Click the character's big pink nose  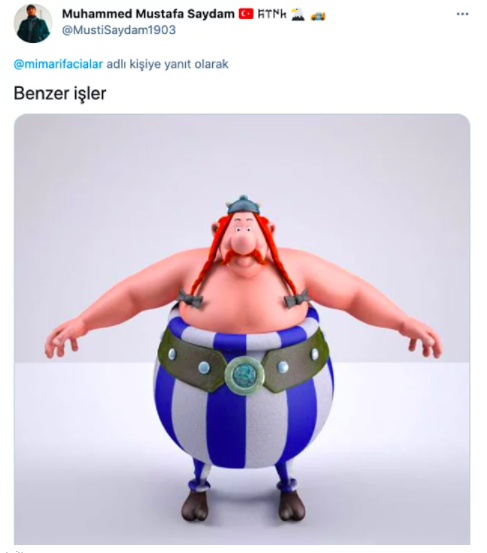coord(240,243)
